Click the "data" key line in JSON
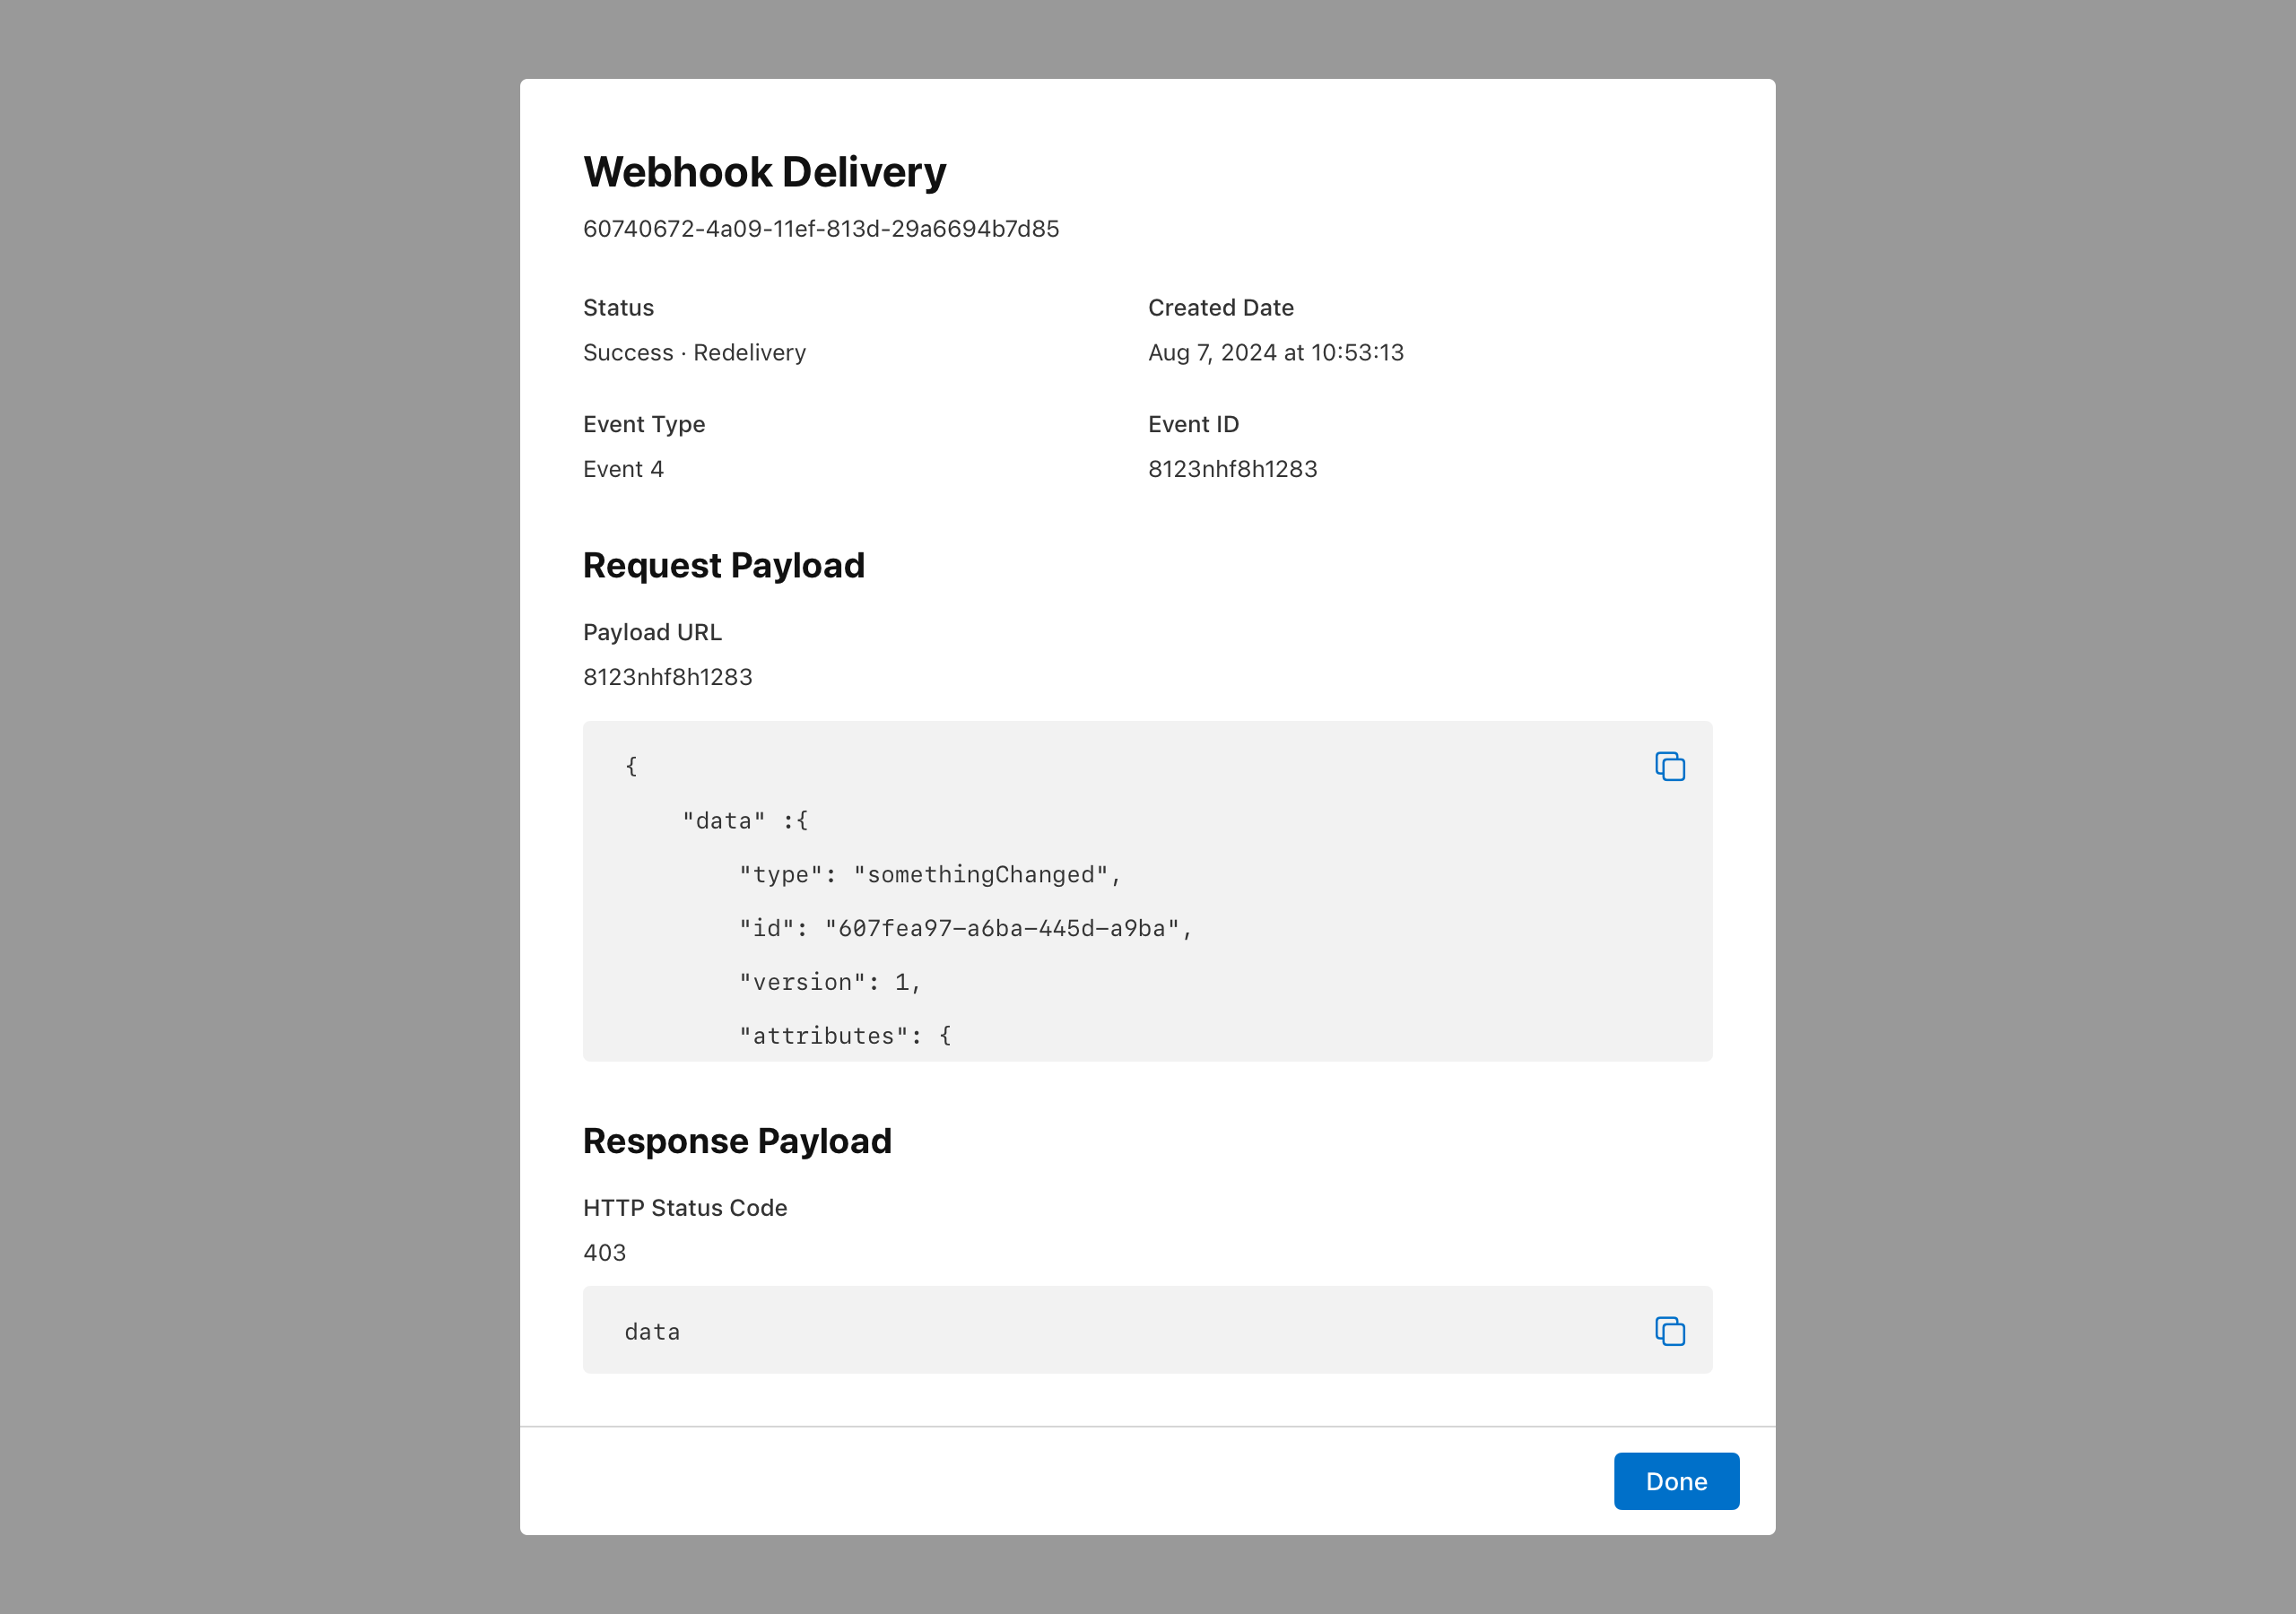This screenshot has width=2296, height=1614. click(745, 821)
